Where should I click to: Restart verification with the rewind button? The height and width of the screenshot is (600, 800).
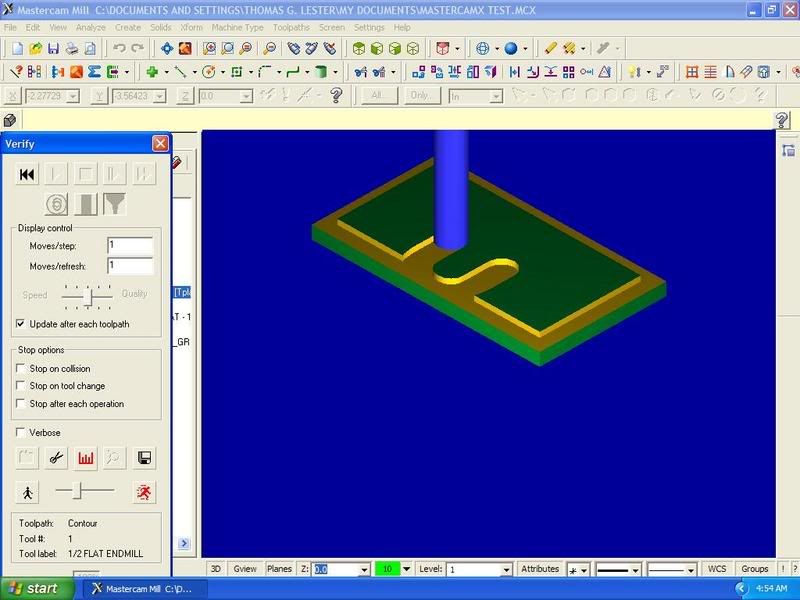pos(27,174)
